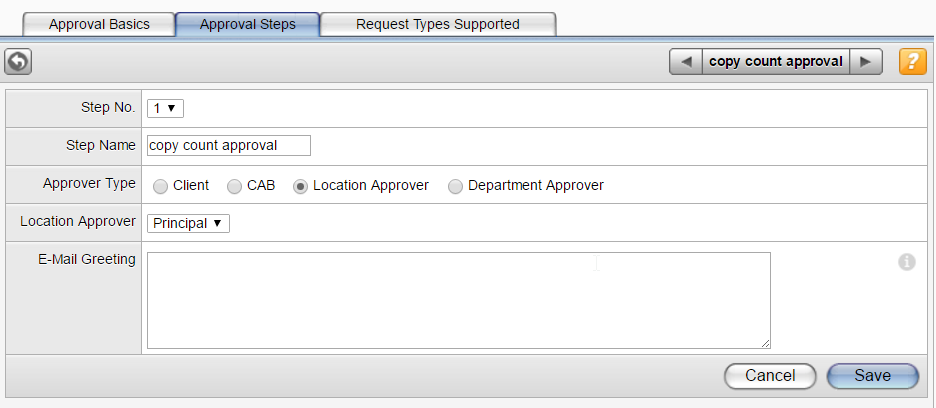Click the E-Mail Greeting info icon

point(907,262)
